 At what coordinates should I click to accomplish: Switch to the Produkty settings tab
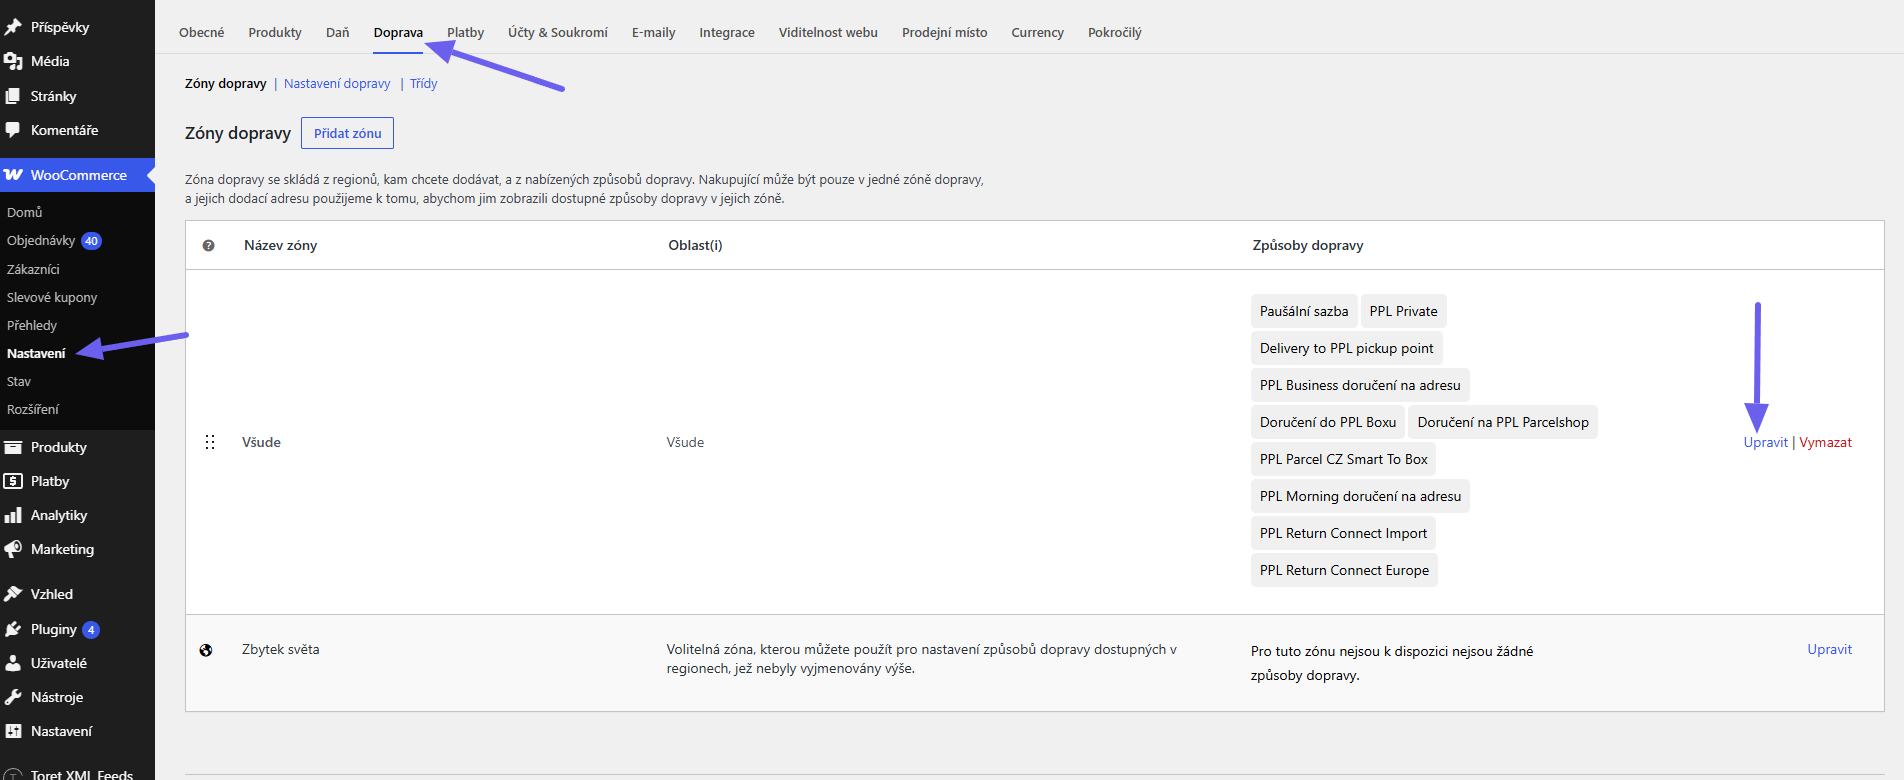(275, 32)
